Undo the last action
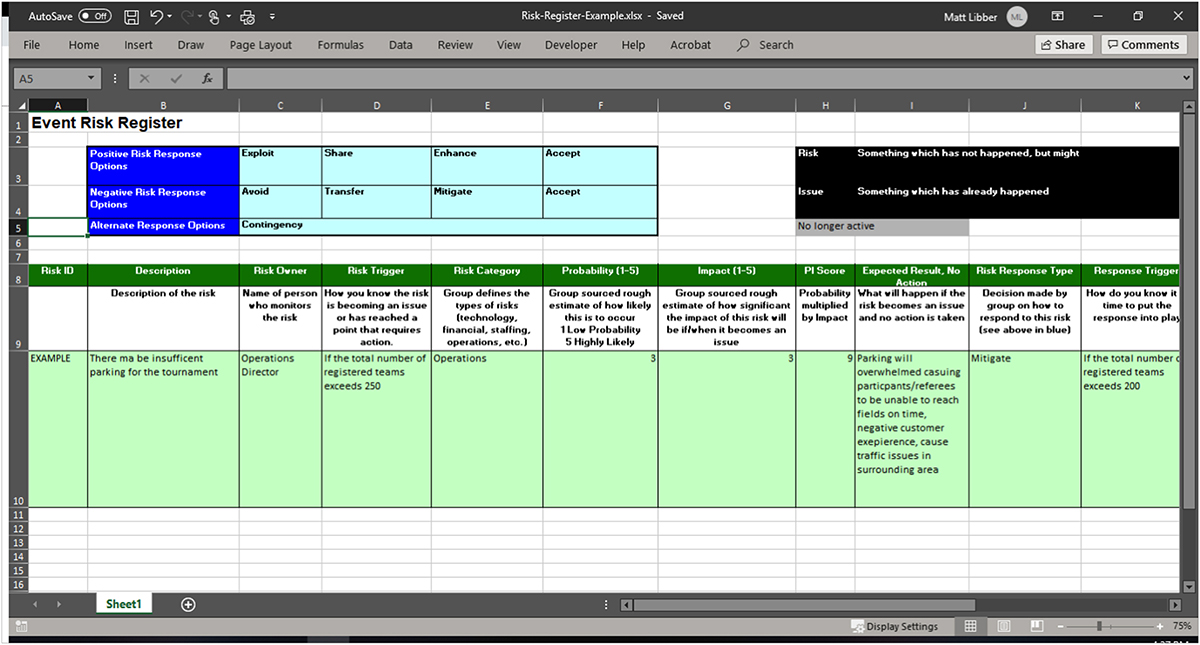Viewport: 1200px width, 645px height. [x=156, y=17]
